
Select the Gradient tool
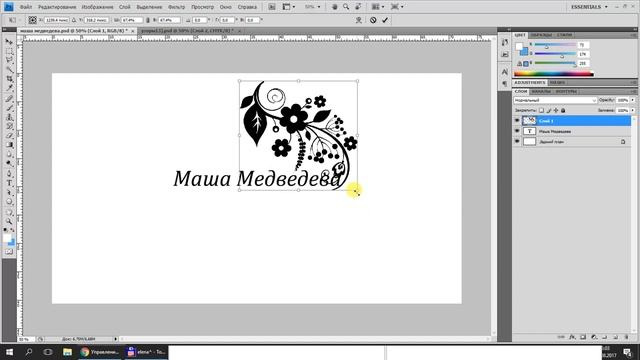tap(9, 145)
